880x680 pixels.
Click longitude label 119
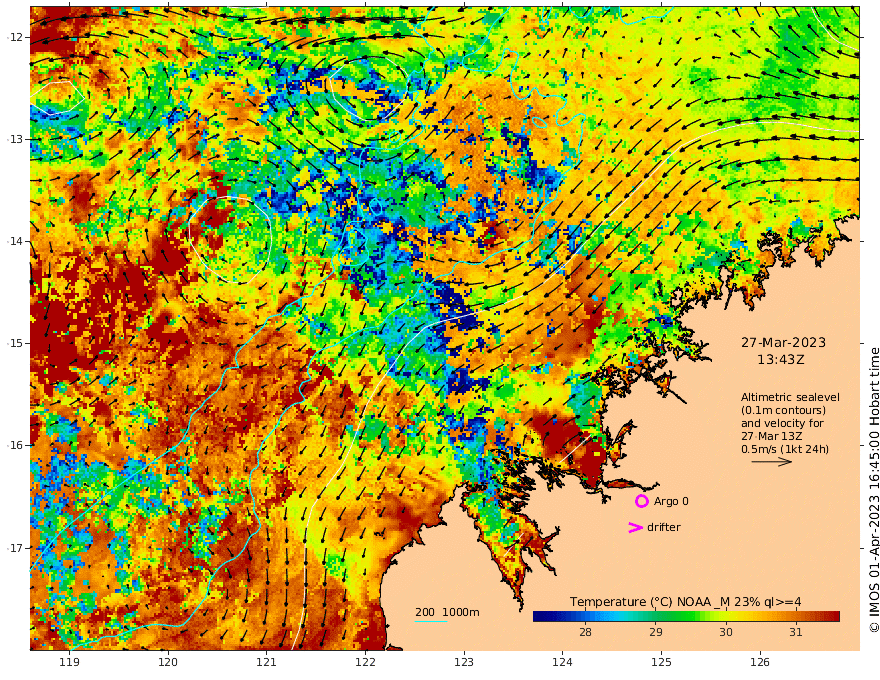click(69, 663)
